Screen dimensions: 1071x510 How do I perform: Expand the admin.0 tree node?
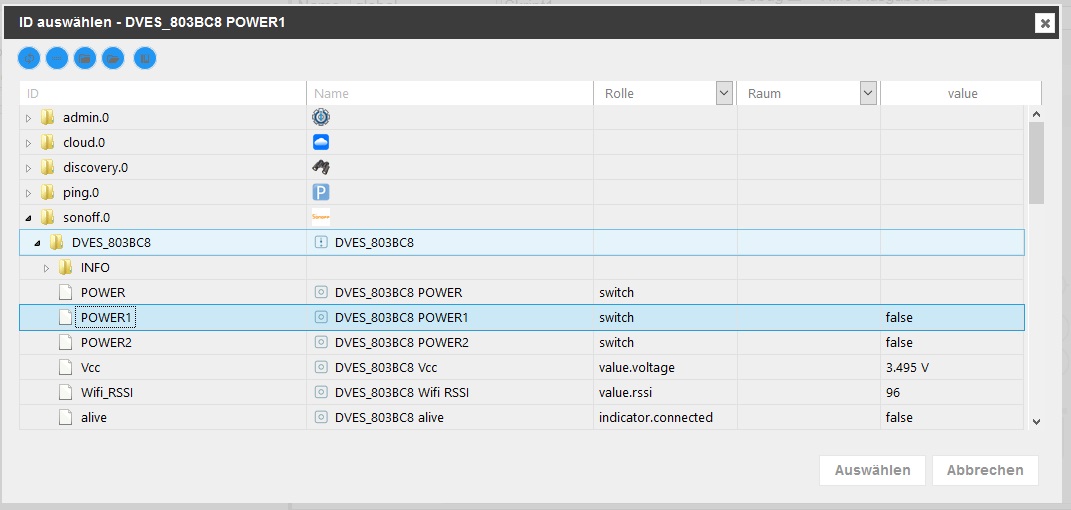pyautogui.click(x=29, y=118)
